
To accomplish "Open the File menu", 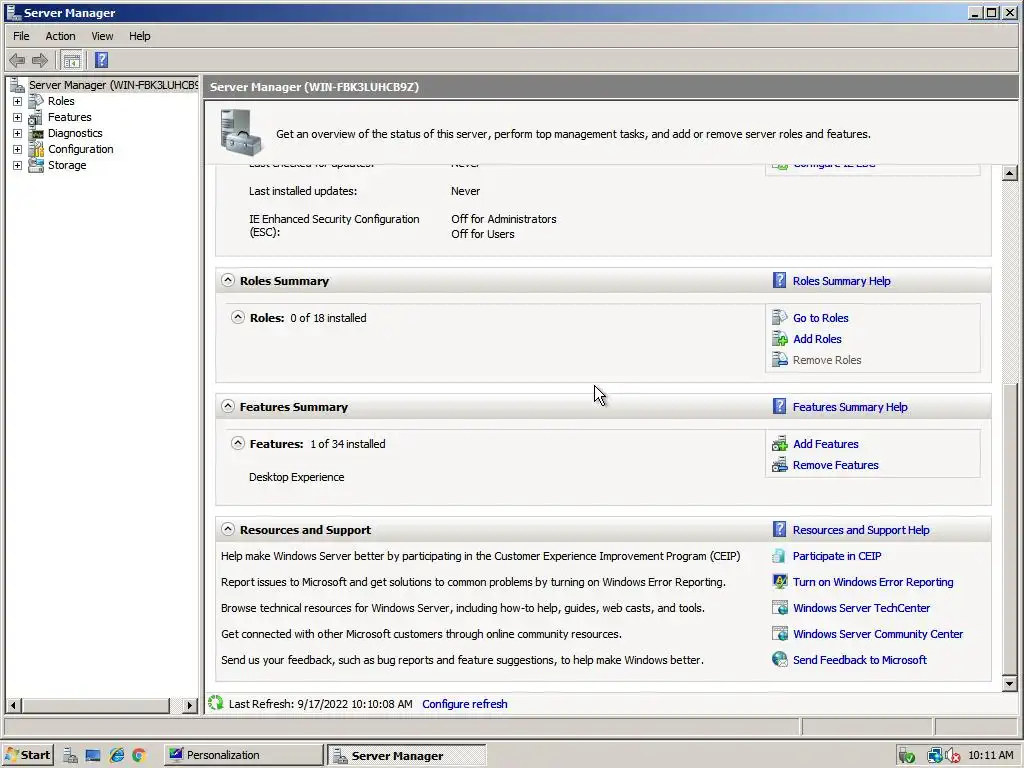I will click(21, 36).
